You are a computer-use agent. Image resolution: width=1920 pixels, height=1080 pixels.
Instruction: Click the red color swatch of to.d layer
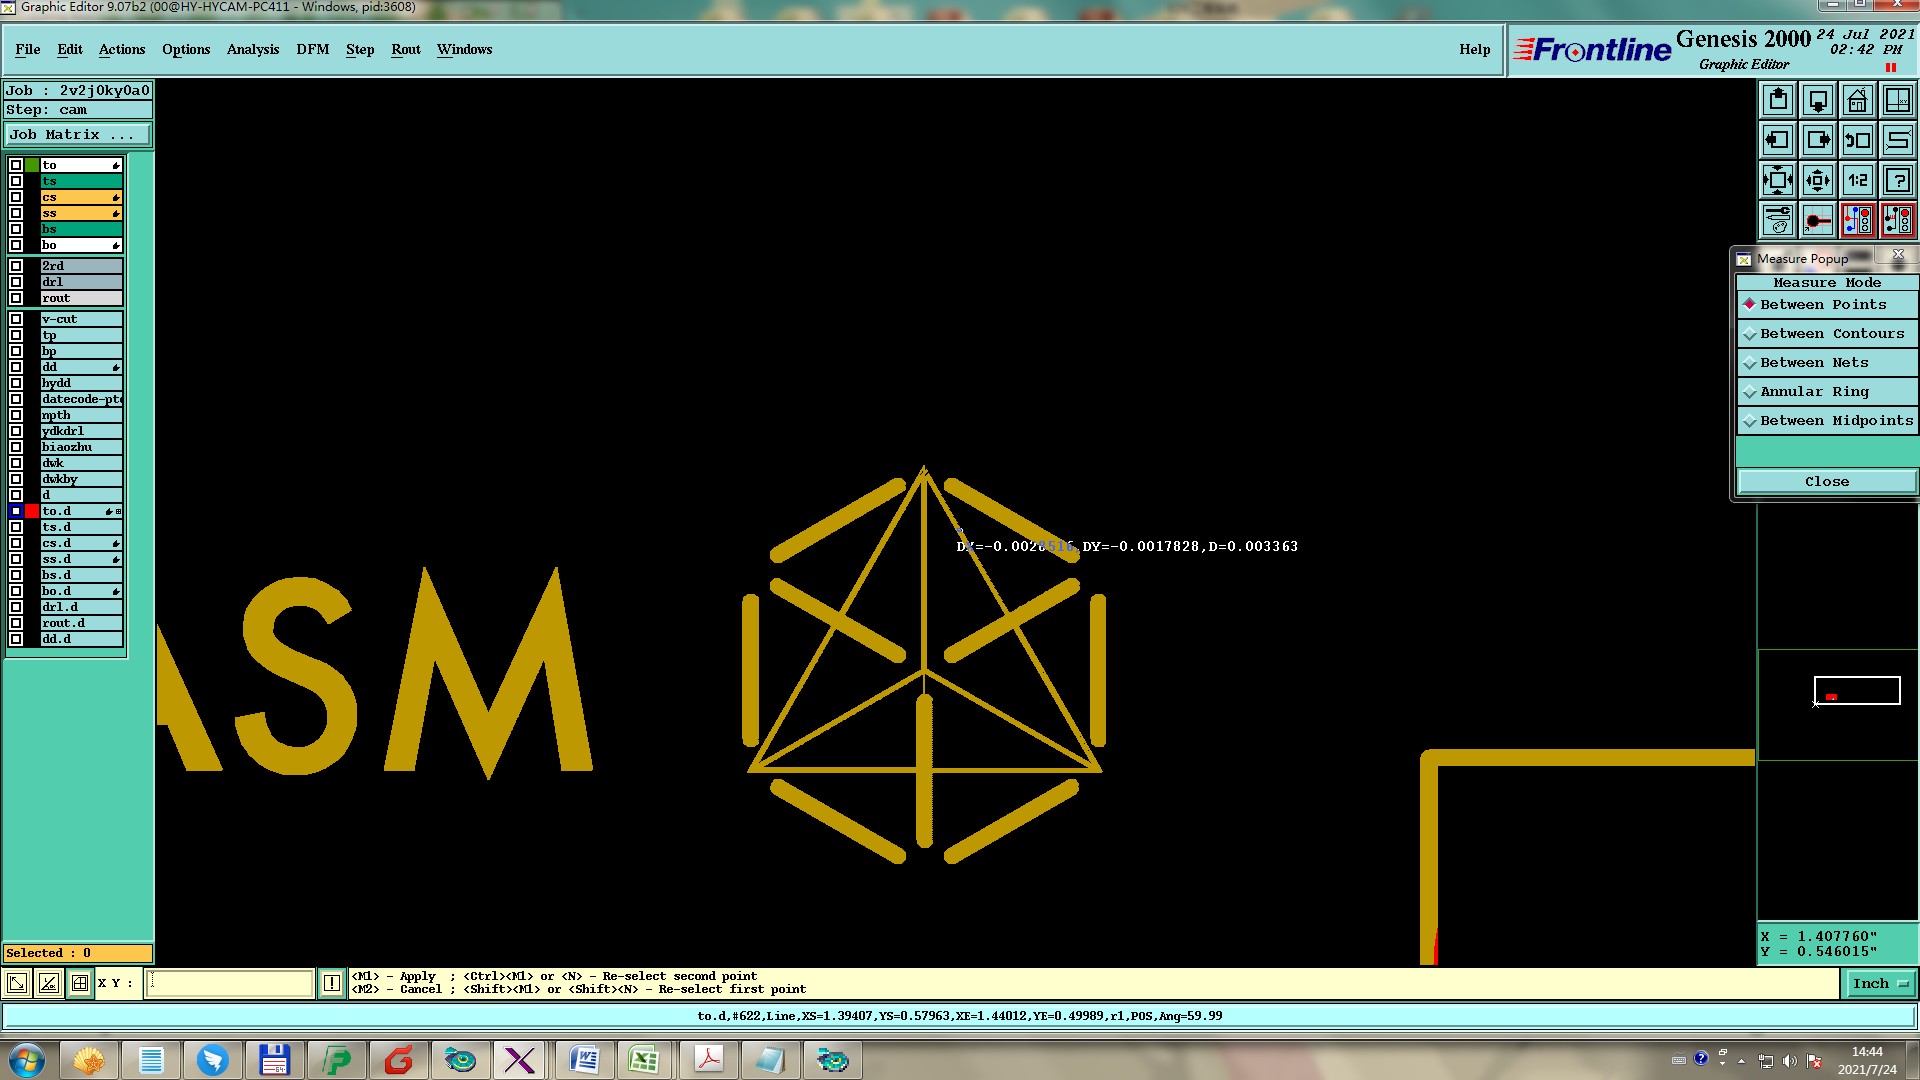(32, 511)
